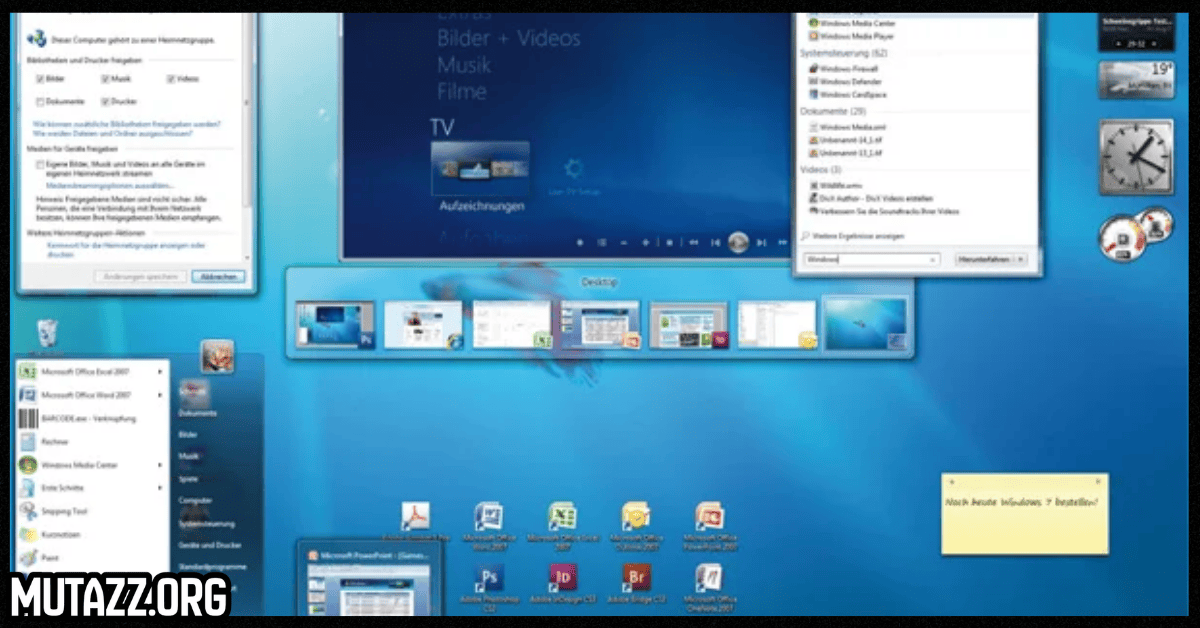Screen dimensions: 1200x628
Task: Launch Adobe InDesign from the desktop
Action: pyautogui.click(x=562, y=578)
